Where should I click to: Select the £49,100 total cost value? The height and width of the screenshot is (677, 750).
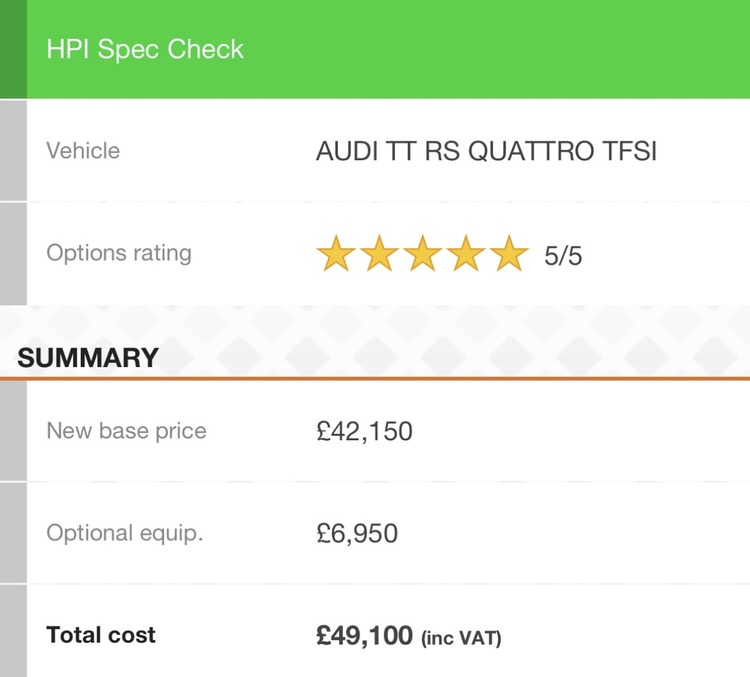pyautogui.click(x=364, y=636)
